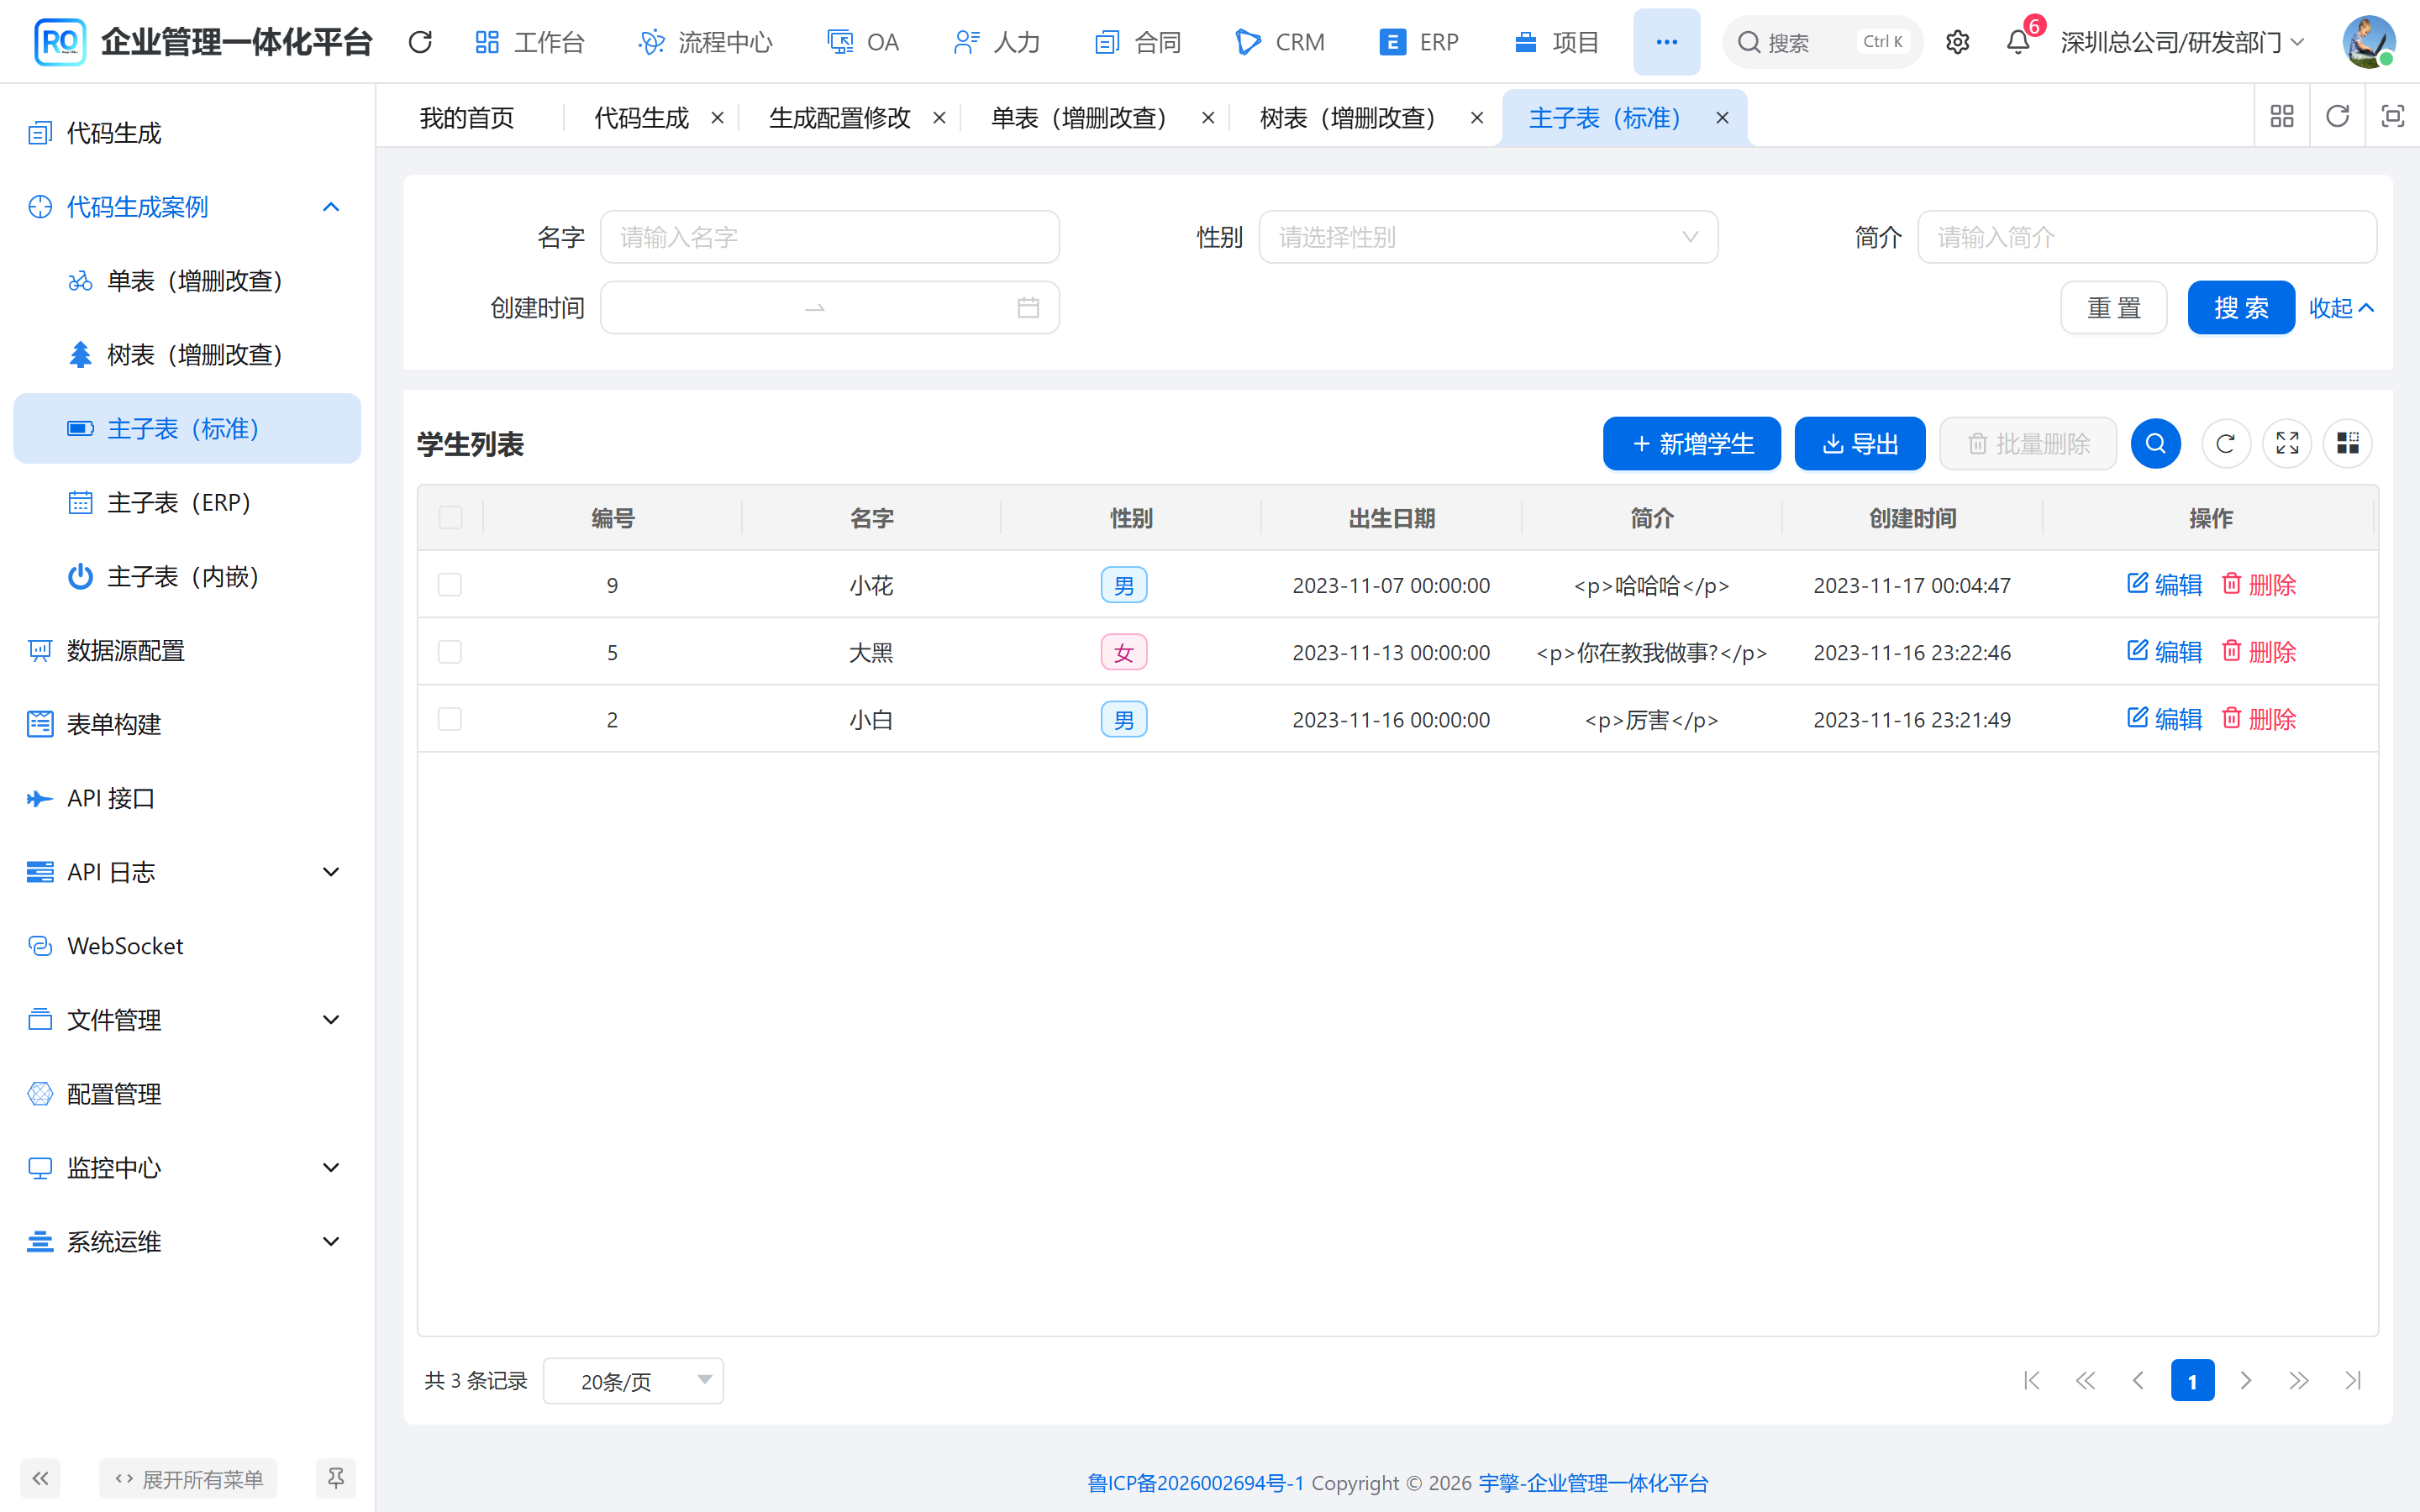Maximize the student list table
2420x1512 pixels.
point(2287,443)
